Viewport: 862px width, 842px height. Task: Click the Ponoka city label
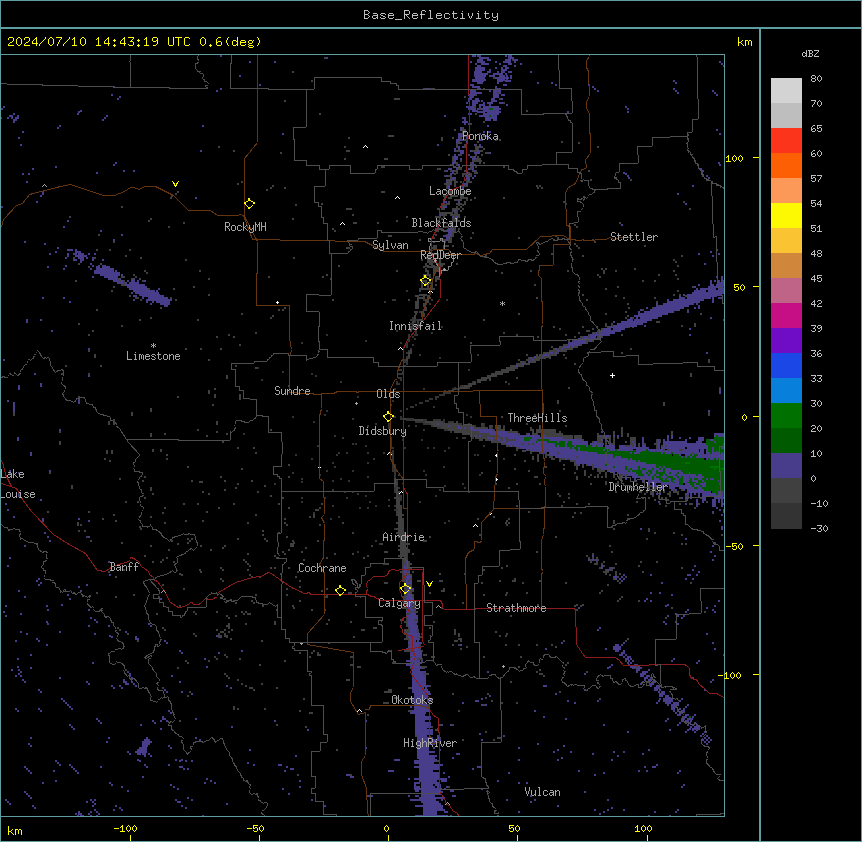[480, 136]
